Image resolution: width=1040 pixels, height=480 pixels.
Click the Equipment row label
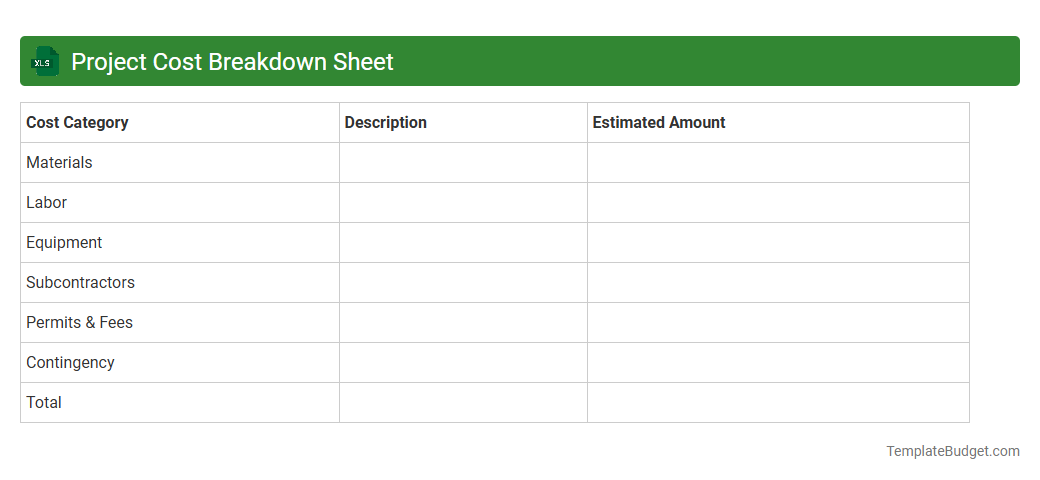coord(64,243)
